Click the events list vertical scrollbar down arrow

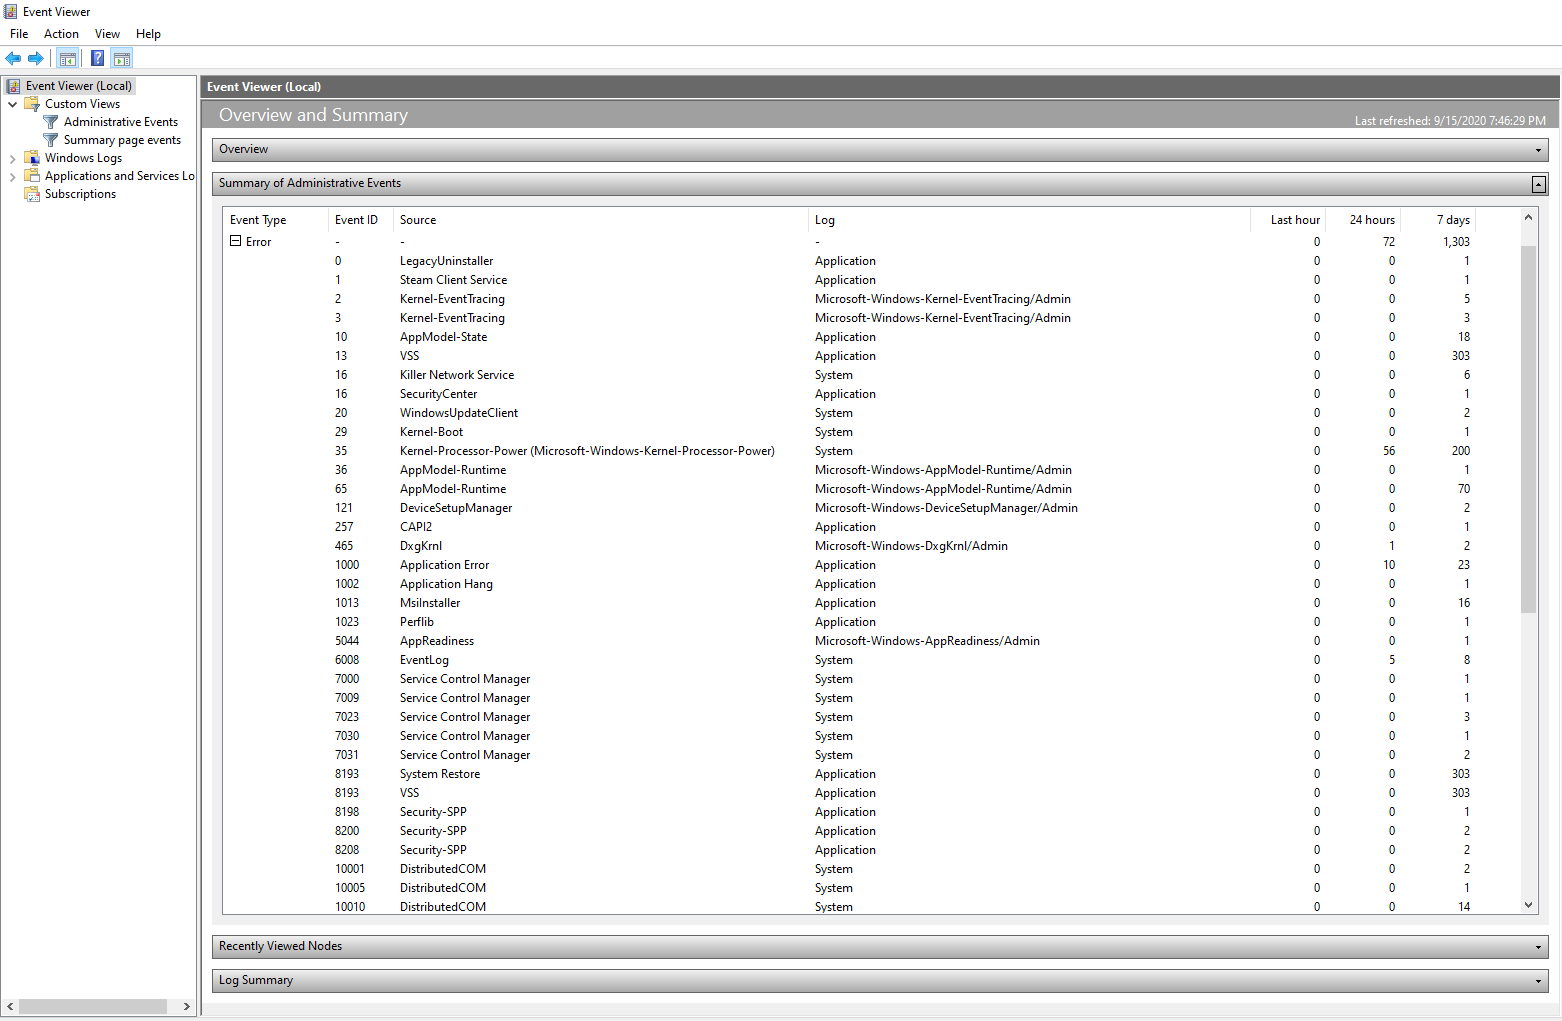point(1528,905)
